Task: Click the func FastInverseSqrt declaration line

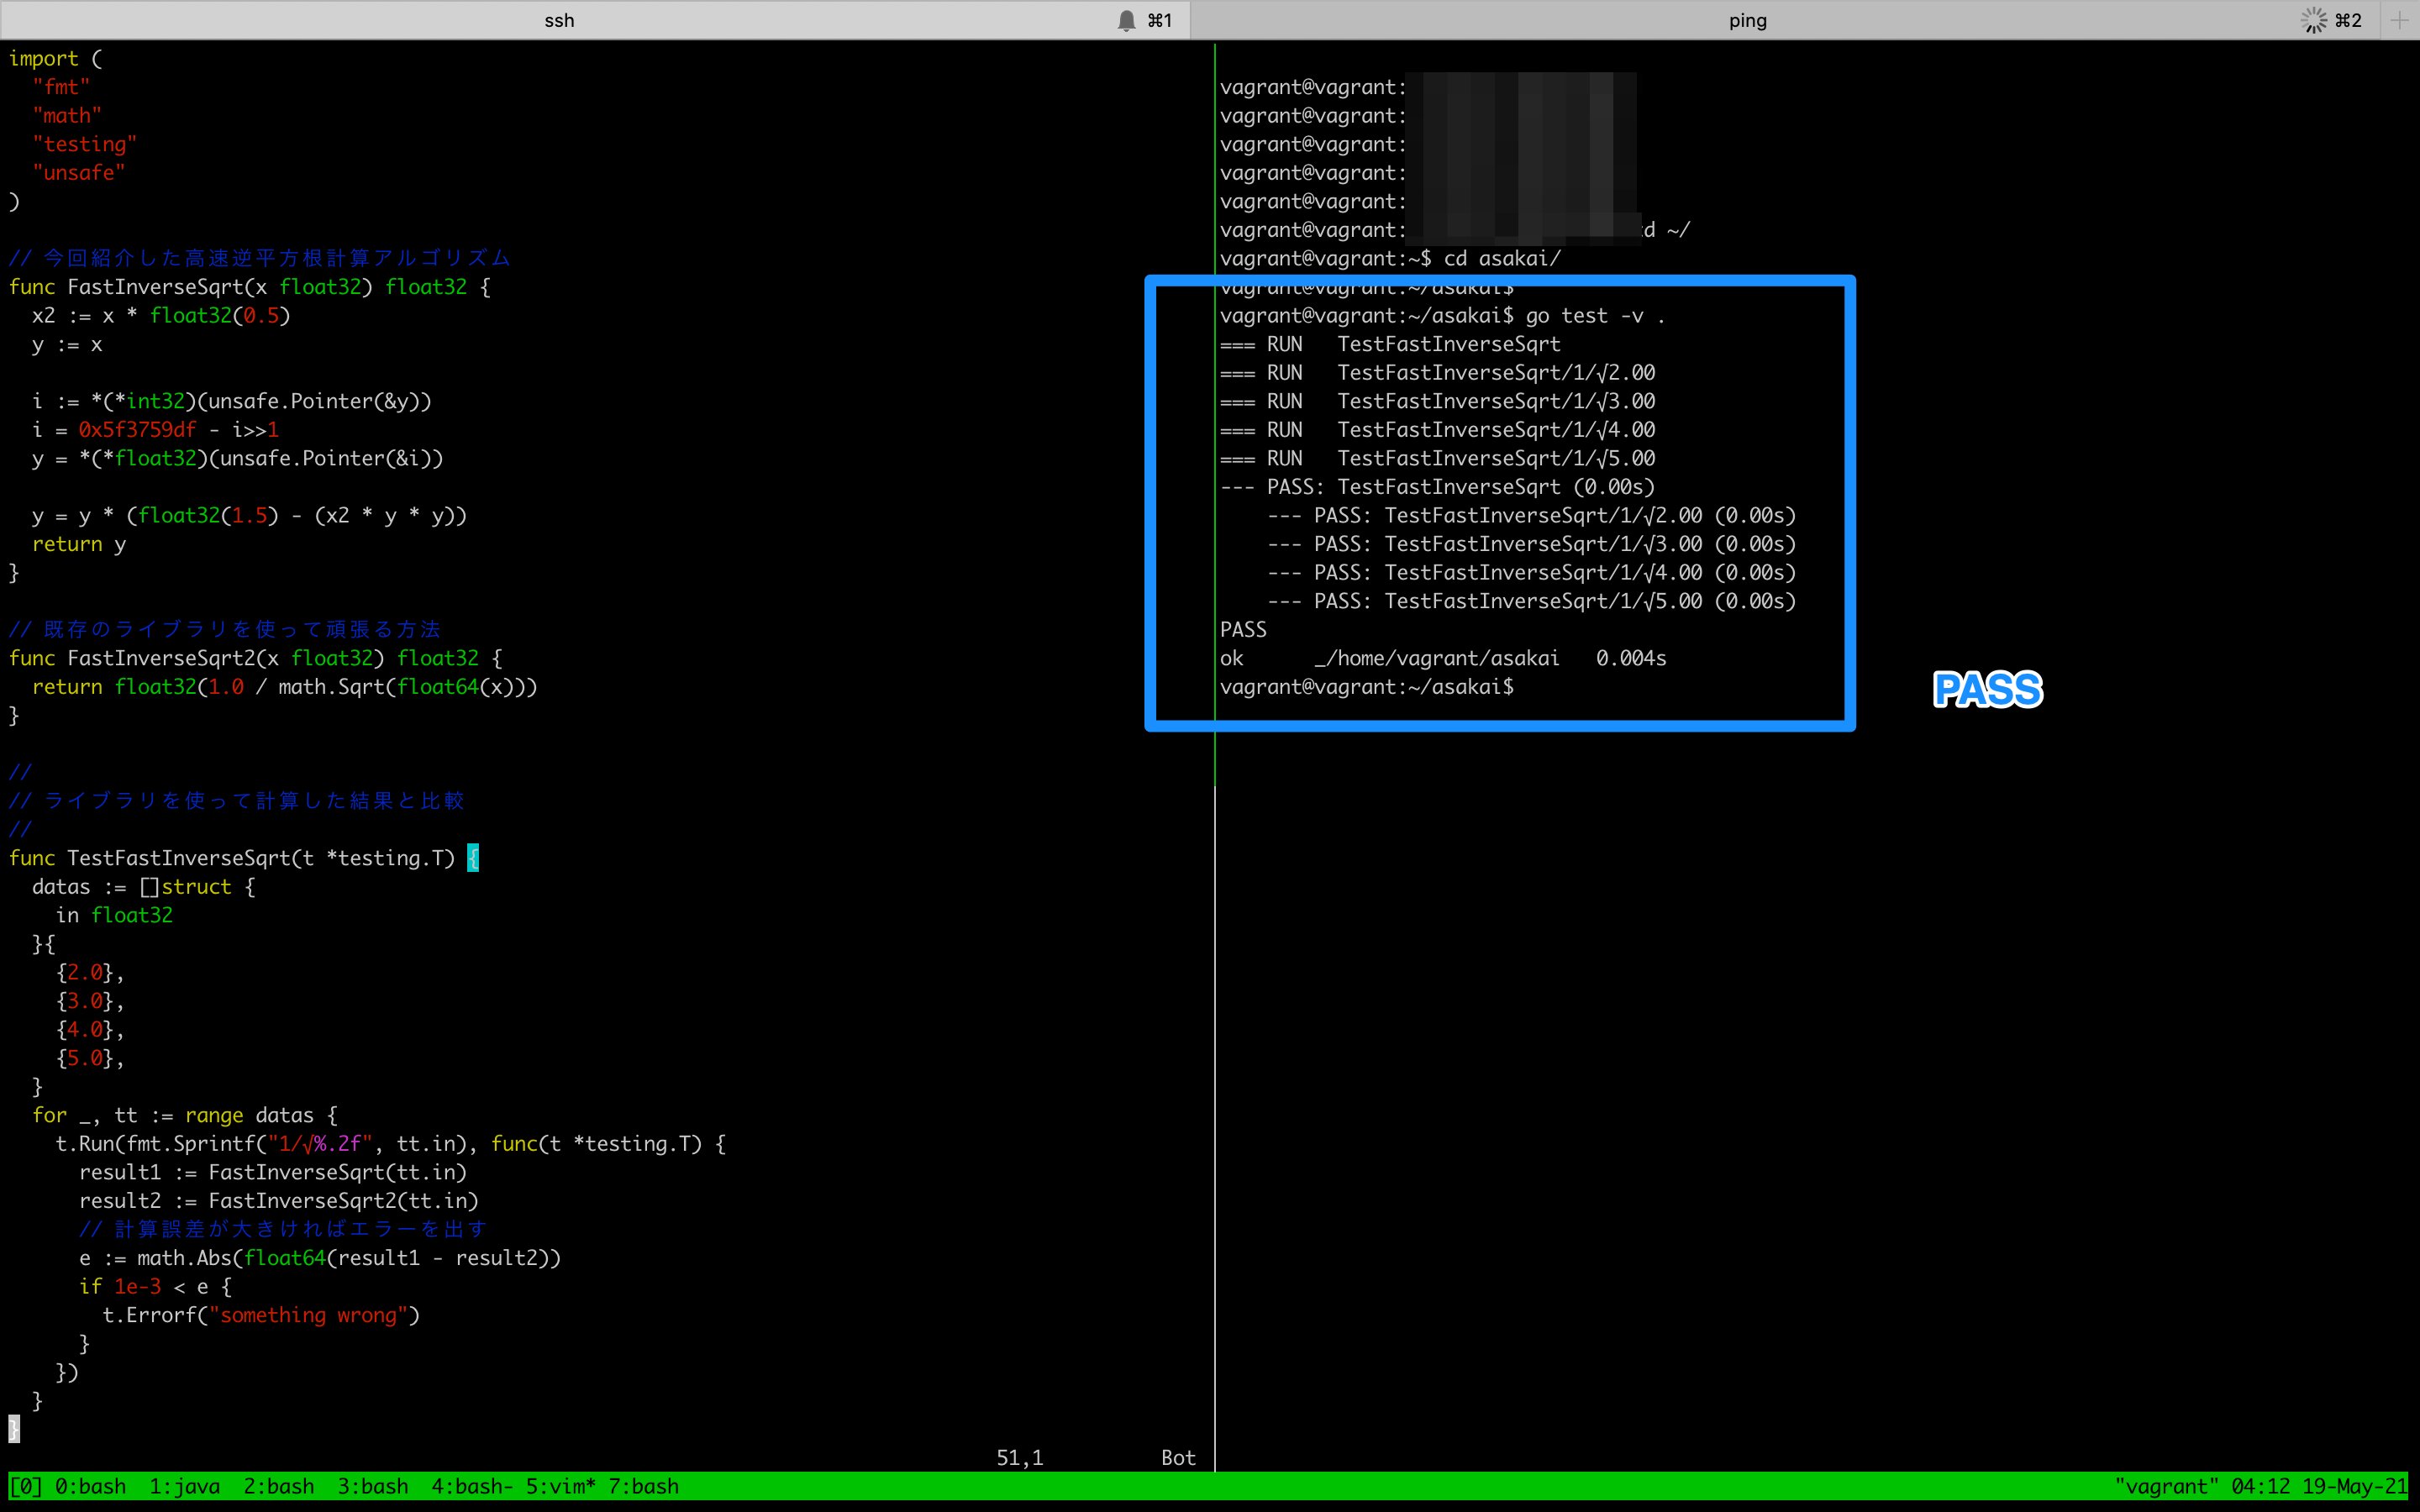Action: 250,287
